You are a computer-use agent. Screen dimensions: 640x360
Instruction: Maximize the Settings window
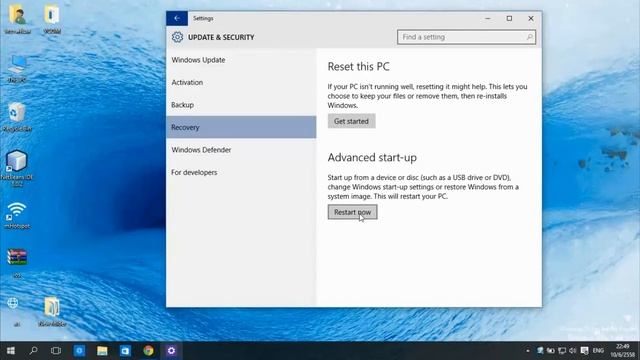[x=509, y=18]
